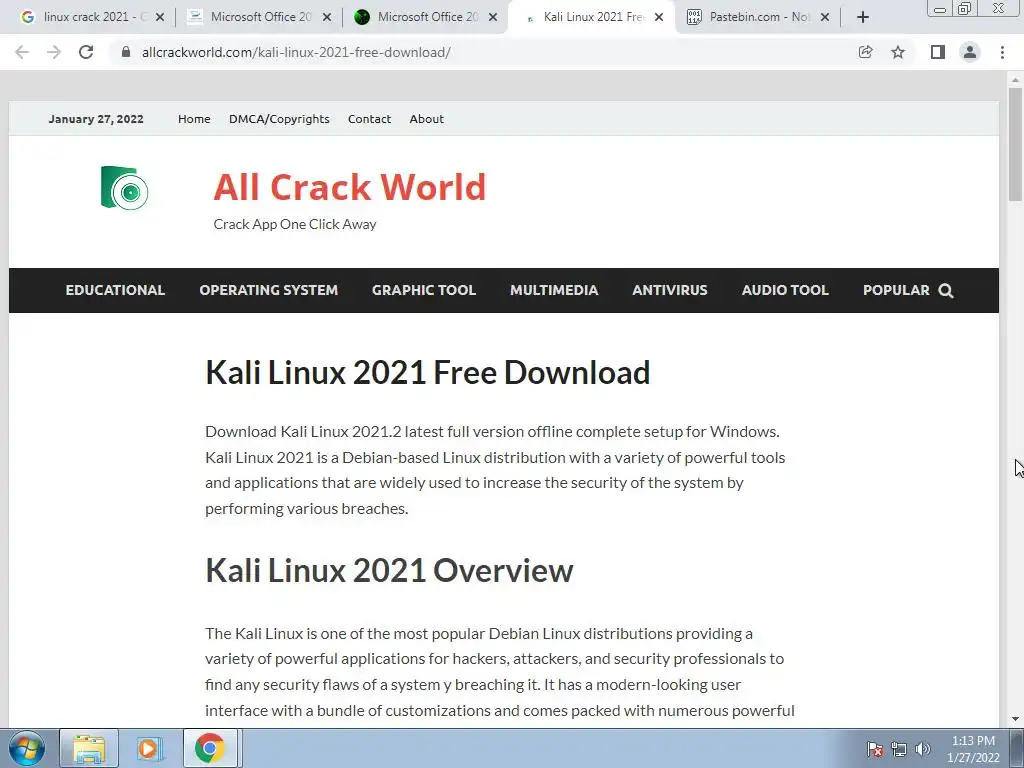Open EDUCATIONAL category menu
The height and width of the screenshot is (768, 1024).
point(115,290)
